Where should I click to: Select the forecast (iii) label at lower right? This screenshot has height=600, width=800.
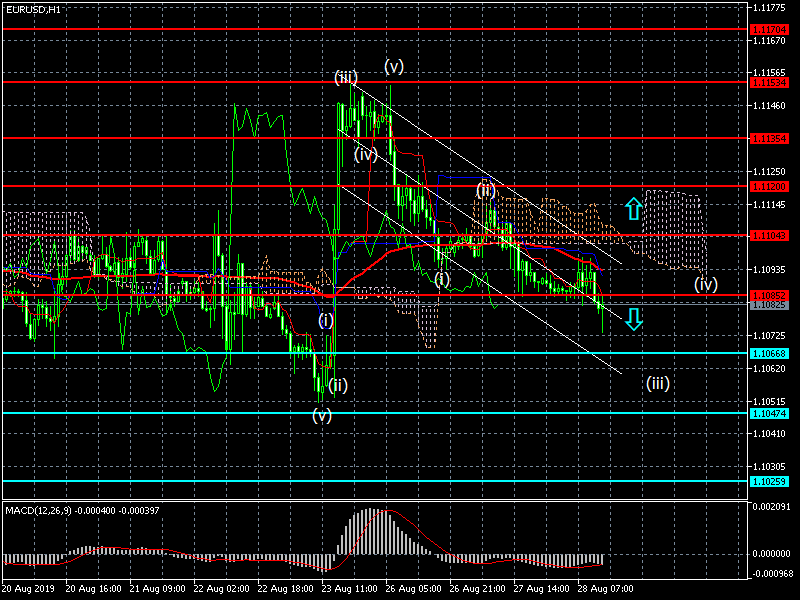[657, 382]
